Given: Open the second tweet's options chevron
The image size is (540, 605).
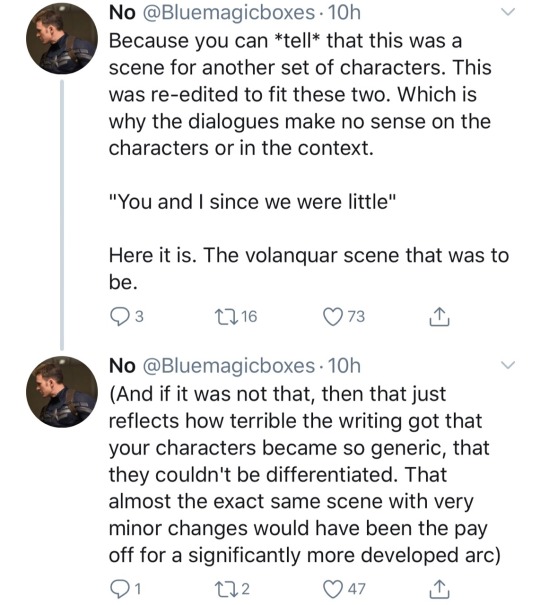Looking at the screenshot, I should [x=508, y=365].
